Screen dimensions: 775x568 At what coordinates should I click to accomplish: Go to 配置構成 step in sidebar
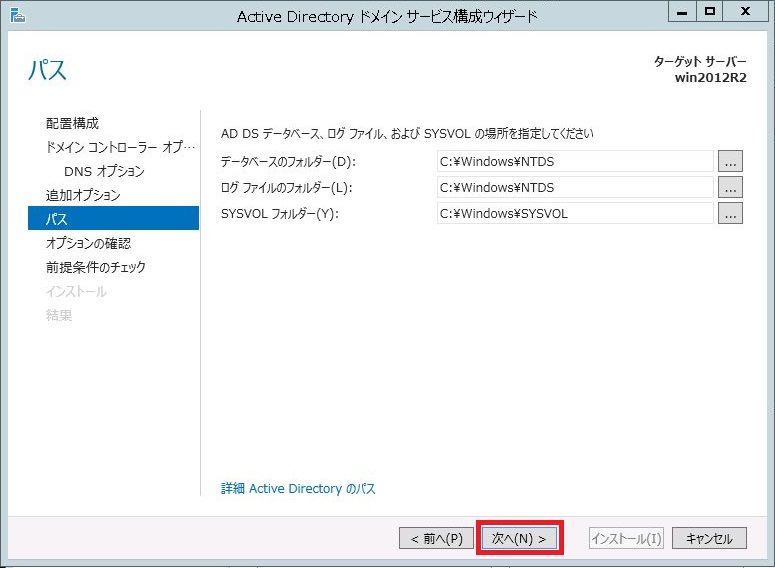pos(72,123)
